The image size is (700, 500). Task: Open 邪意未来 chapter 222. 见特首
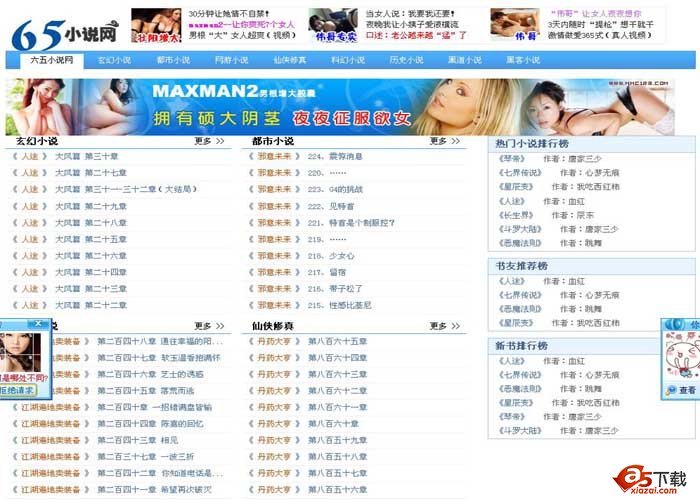pos(331,206)
